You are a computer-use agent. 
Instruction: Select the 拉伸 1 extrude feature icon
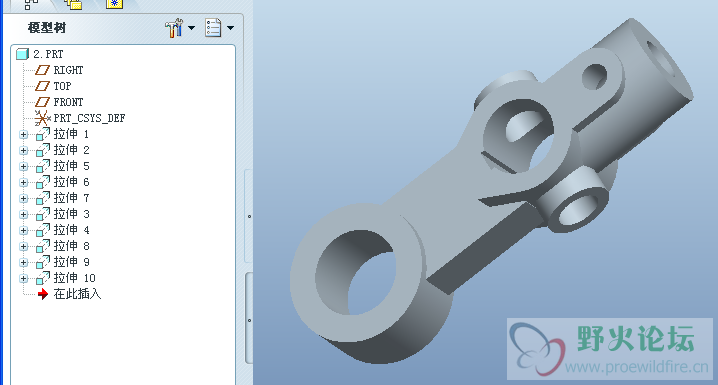[x=43, y=134]
